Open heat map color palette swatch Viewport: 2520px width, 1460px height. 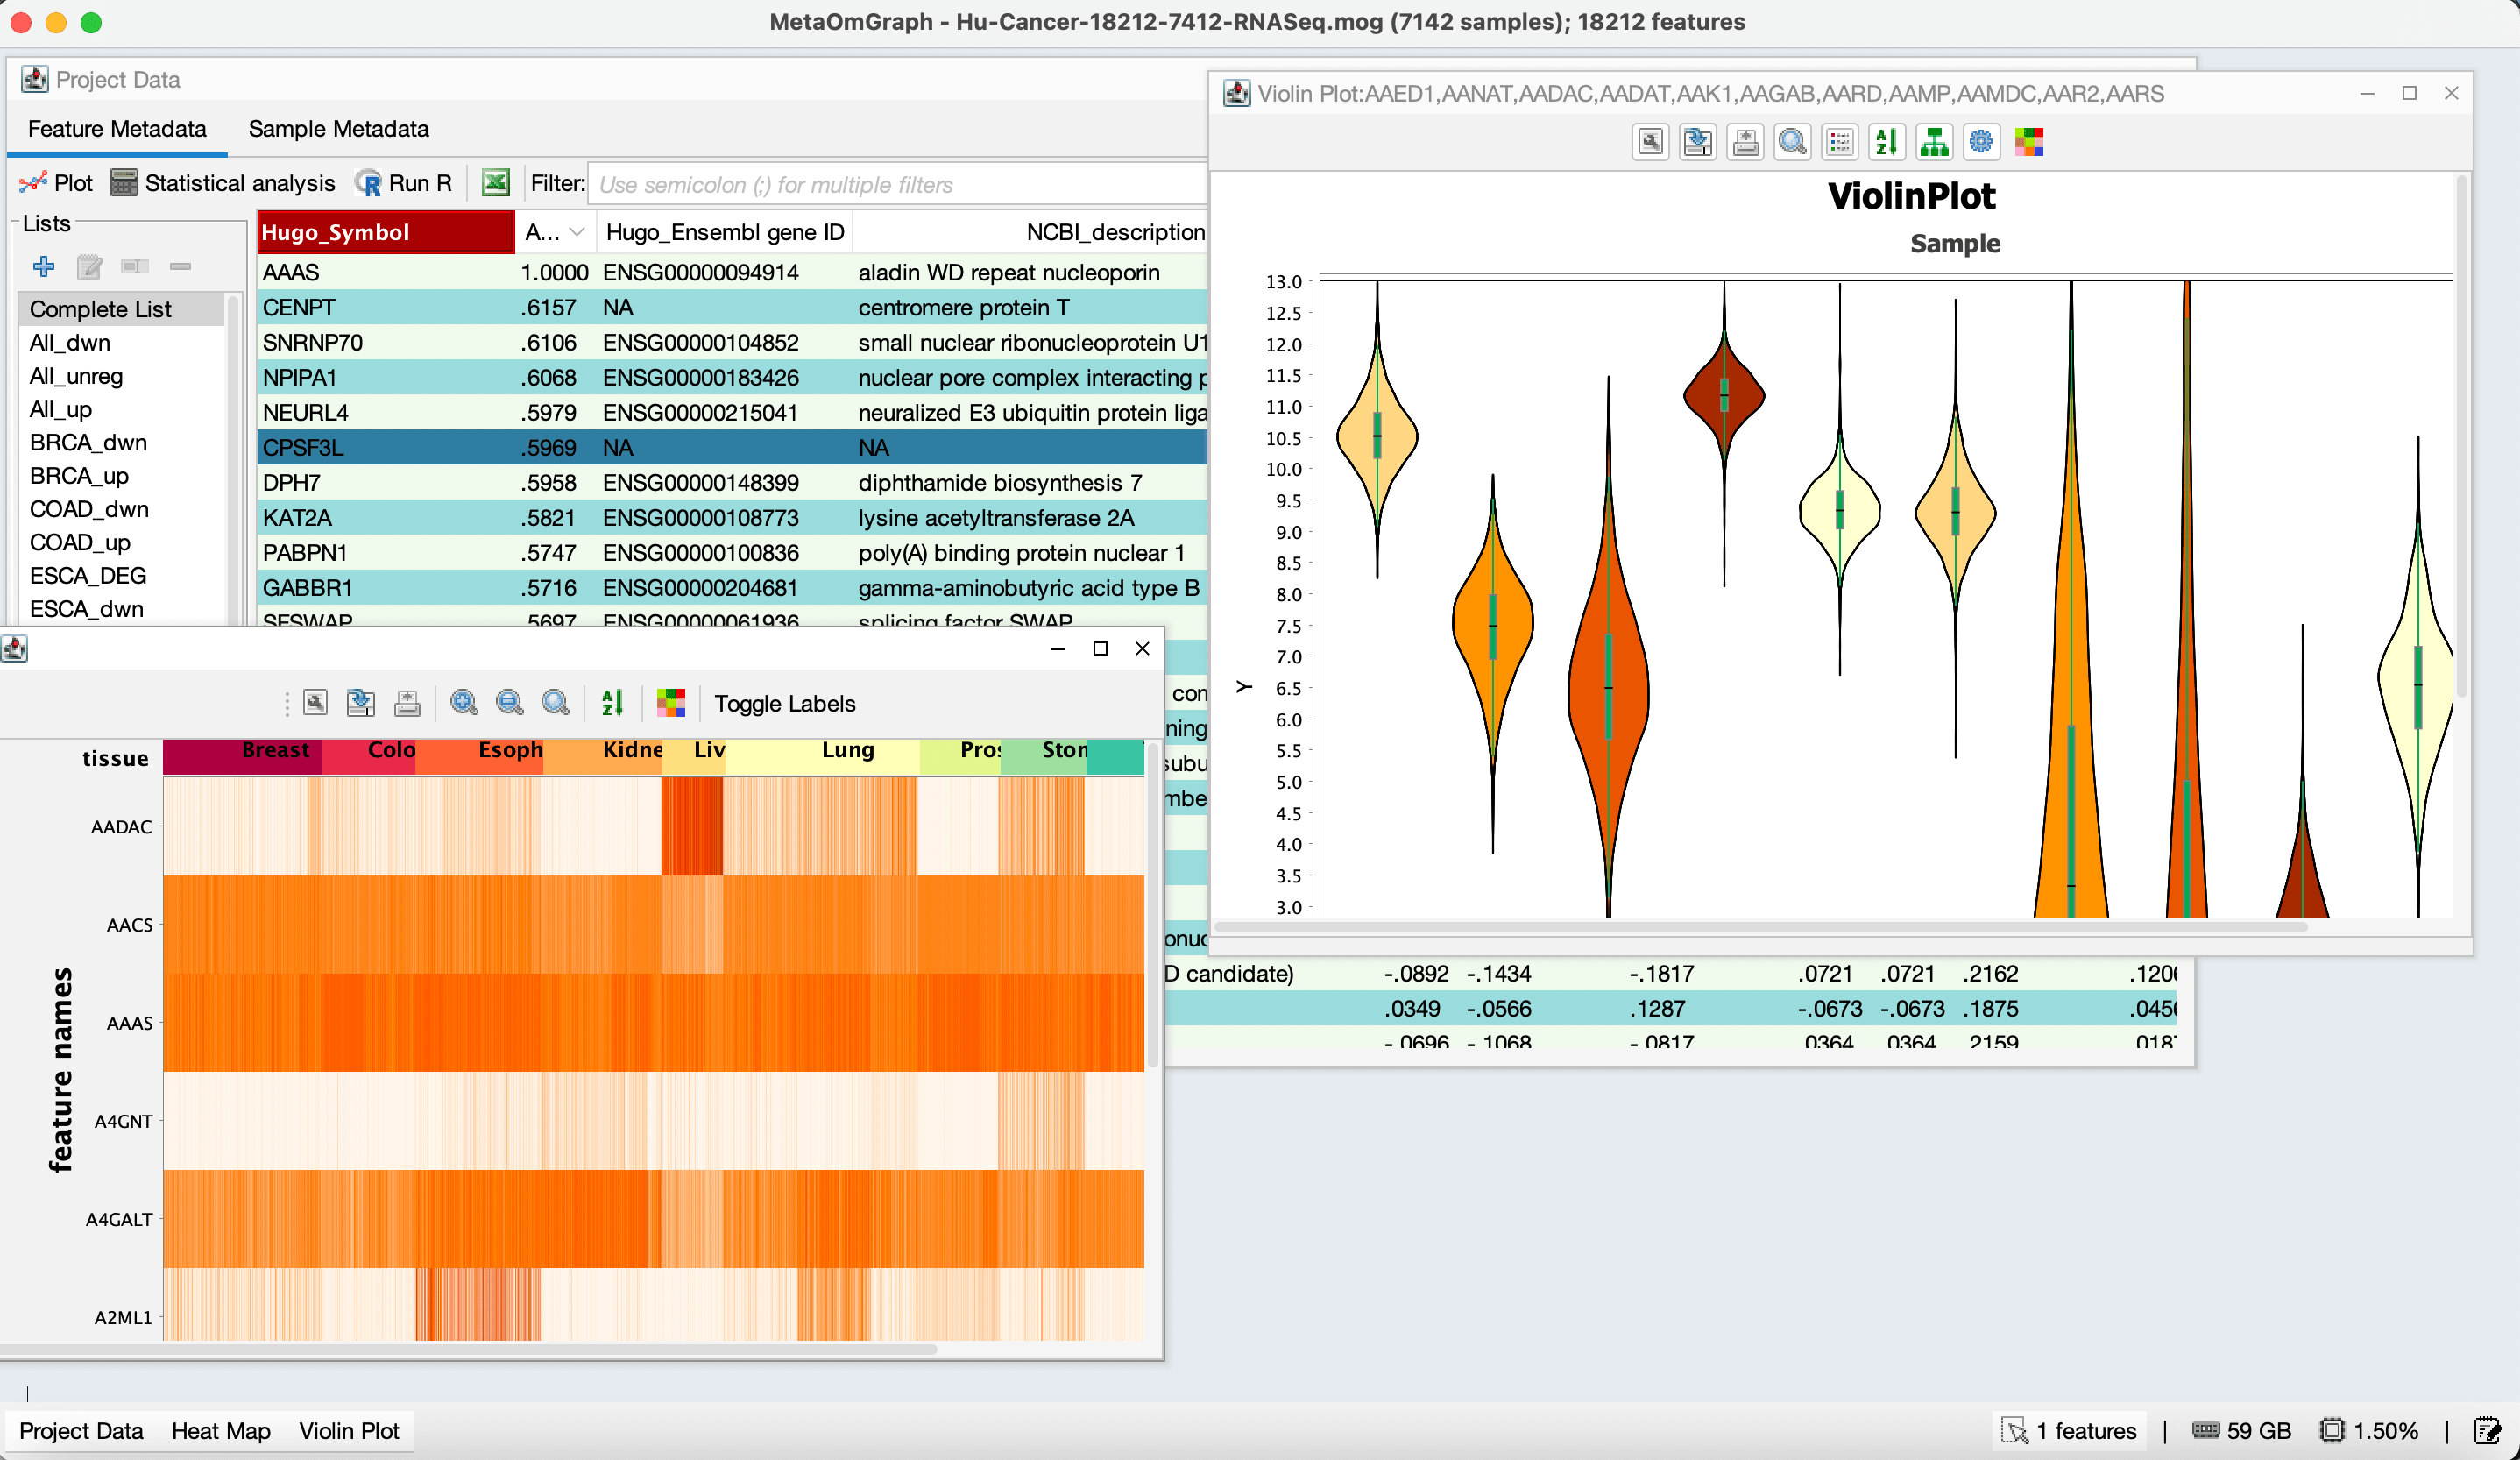[671, 703]
